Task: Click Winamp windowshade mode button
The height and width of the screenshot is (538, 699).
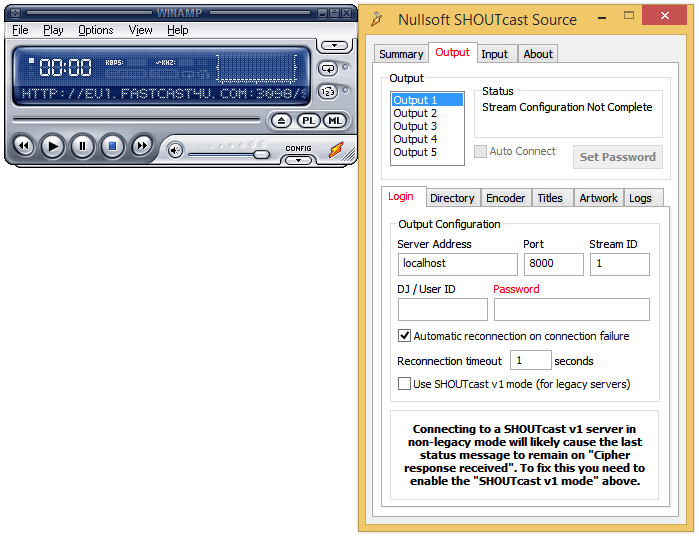Action: [334, 13]
